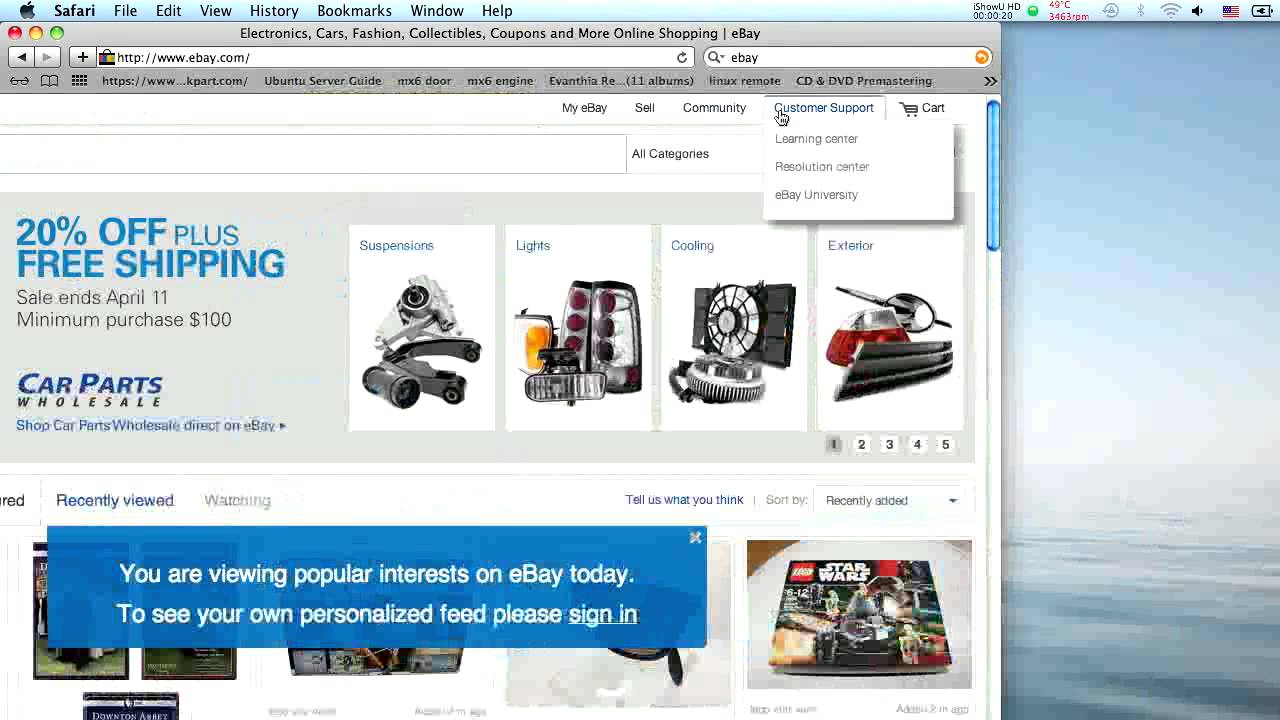Add bookmark with the plus button

click(x=83, y=57)
